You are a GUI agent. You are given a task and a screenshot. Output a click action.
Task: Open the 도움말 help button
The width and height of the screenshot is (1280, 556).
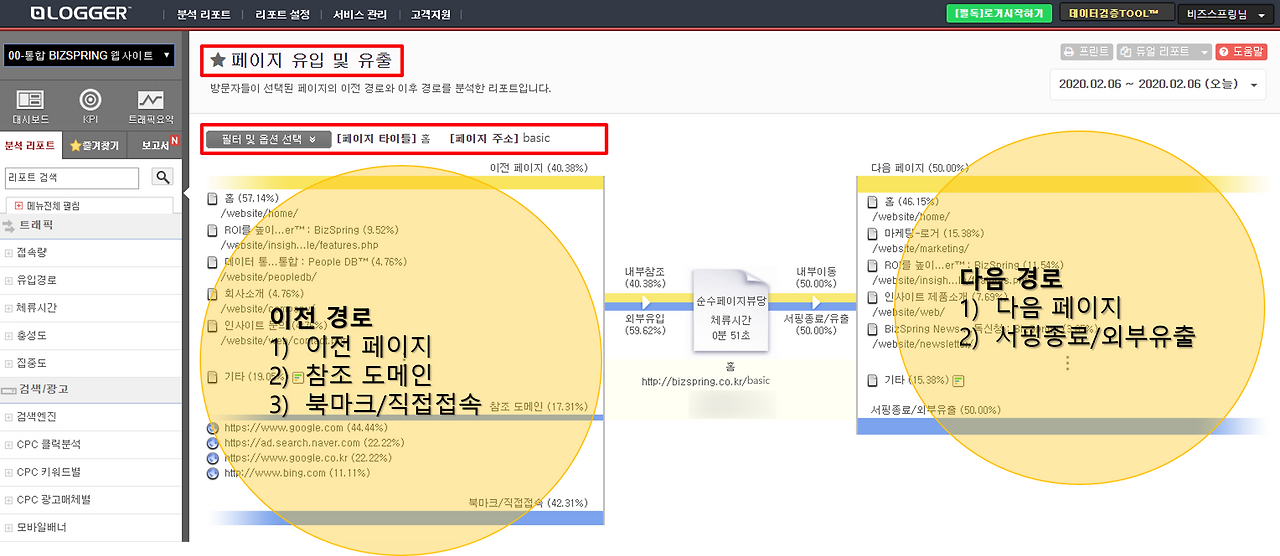coord(1242,52)
